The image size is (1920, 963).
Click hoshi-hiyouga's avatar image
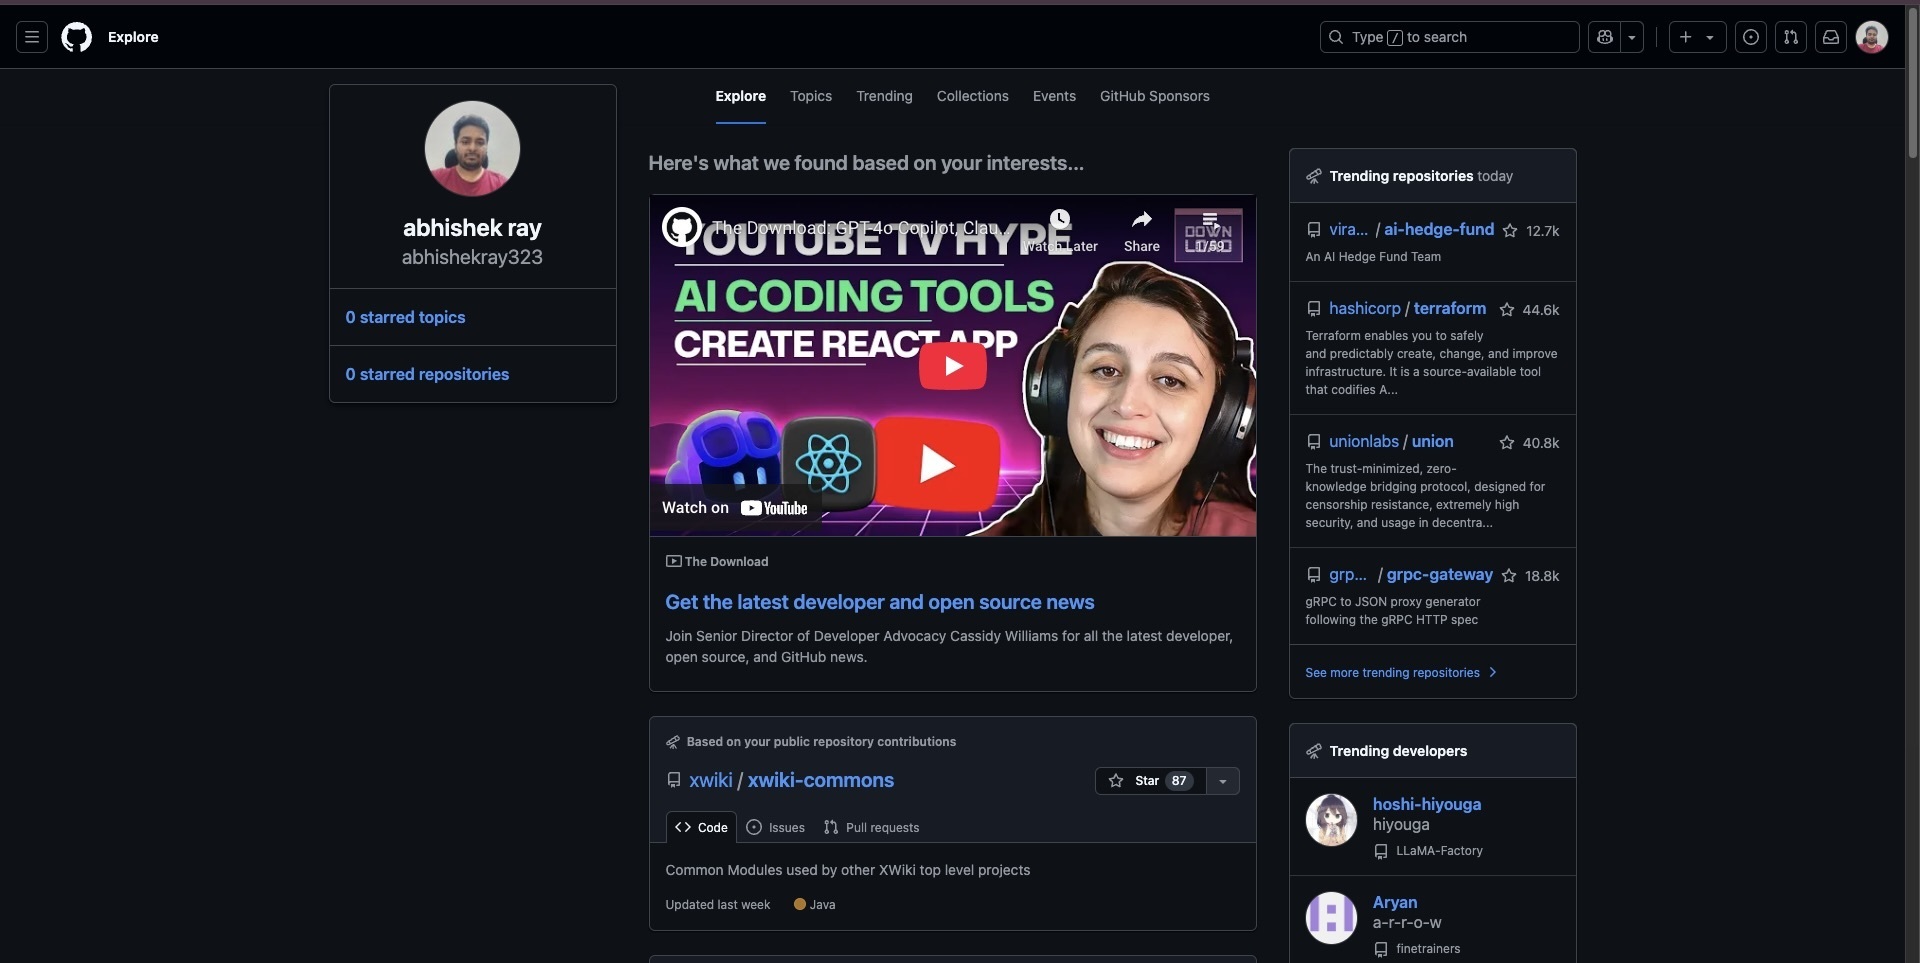click(1331, 820)
